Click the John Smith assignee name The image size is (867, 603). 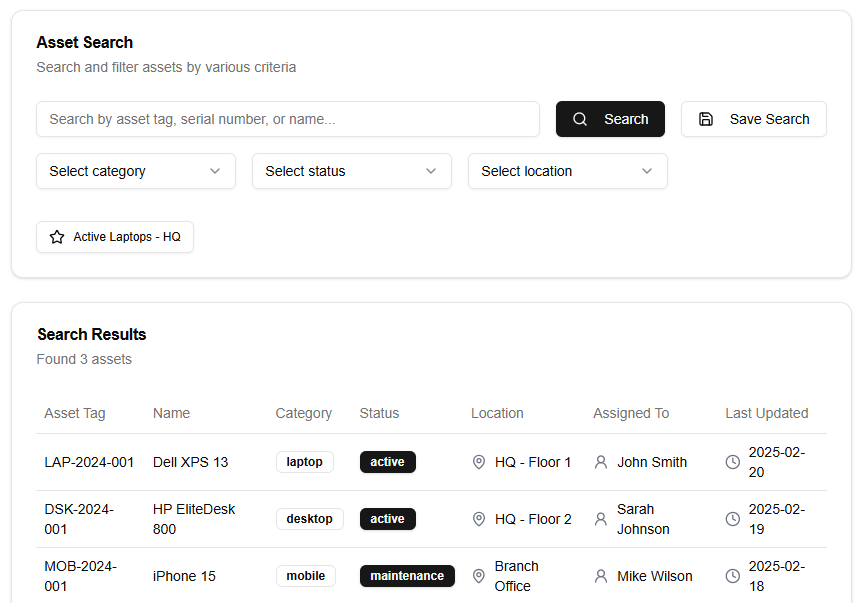pos(652,462)
